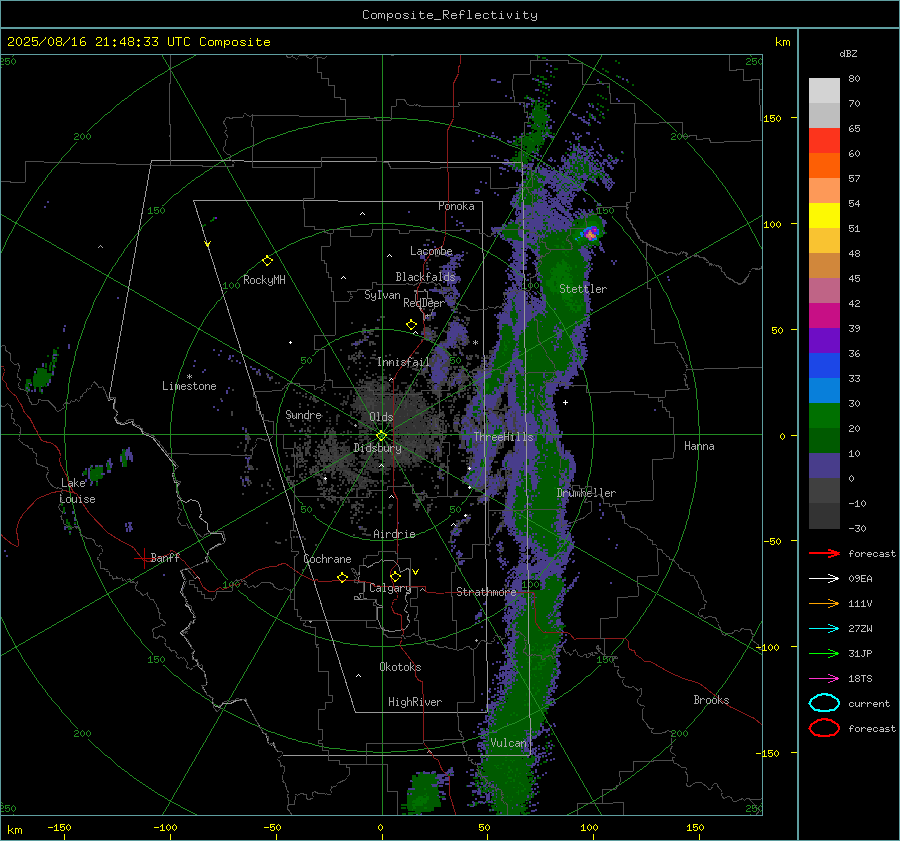Click the yellow diamond marker below RedDeer
The height and width of the screenshot is (841, 900).
click(x=412, y=325)
